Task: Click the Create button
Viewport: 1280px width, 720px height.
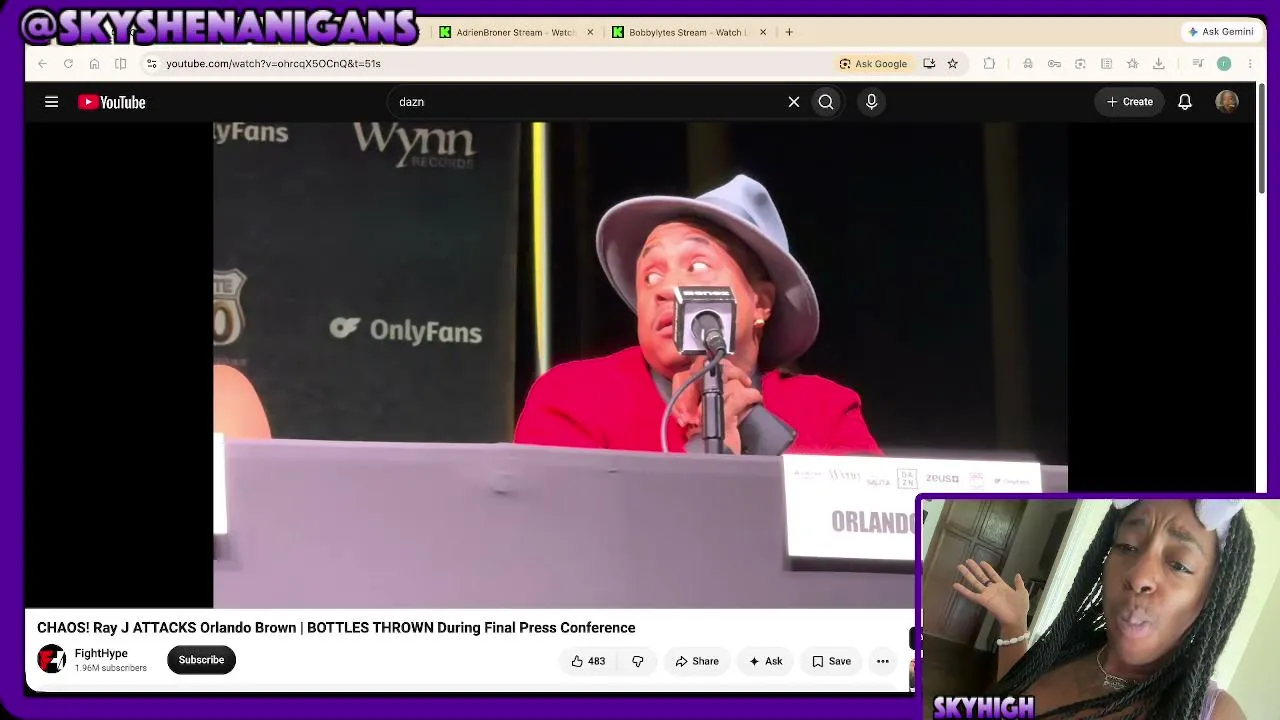Action: [x=1130, y=102]
